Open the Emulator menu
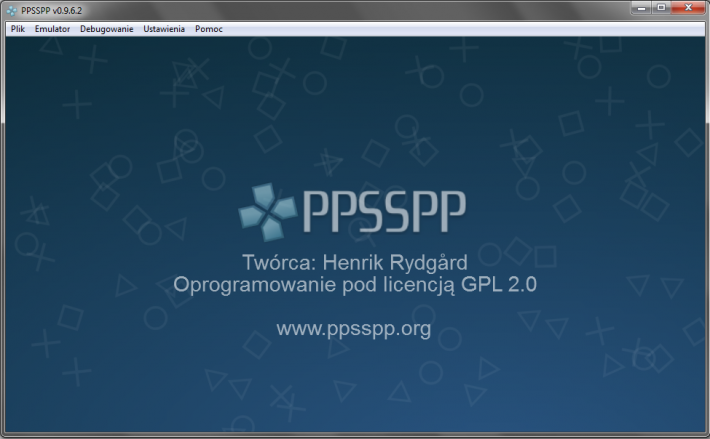 52,29
